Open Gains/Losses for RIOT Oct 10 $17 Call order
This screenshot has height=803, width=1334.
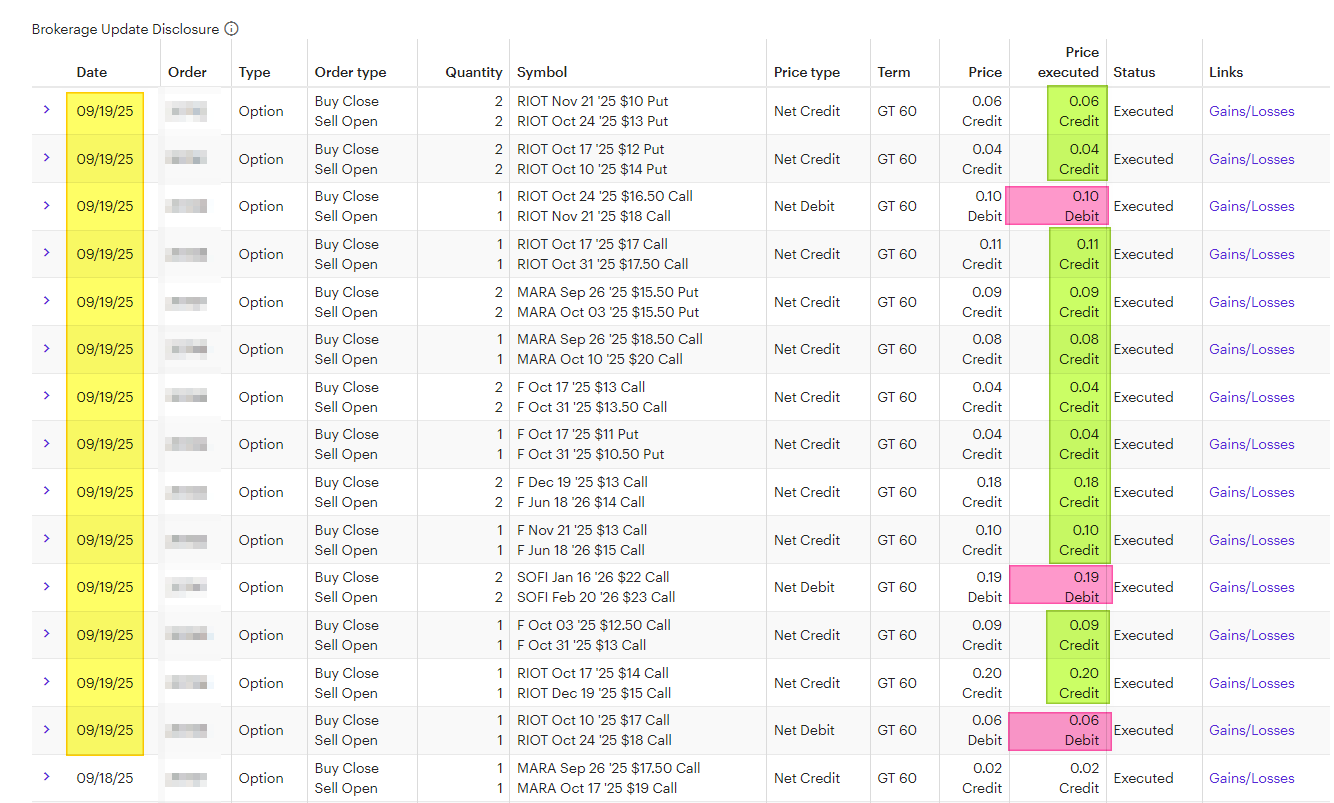tap(1251, 730)
